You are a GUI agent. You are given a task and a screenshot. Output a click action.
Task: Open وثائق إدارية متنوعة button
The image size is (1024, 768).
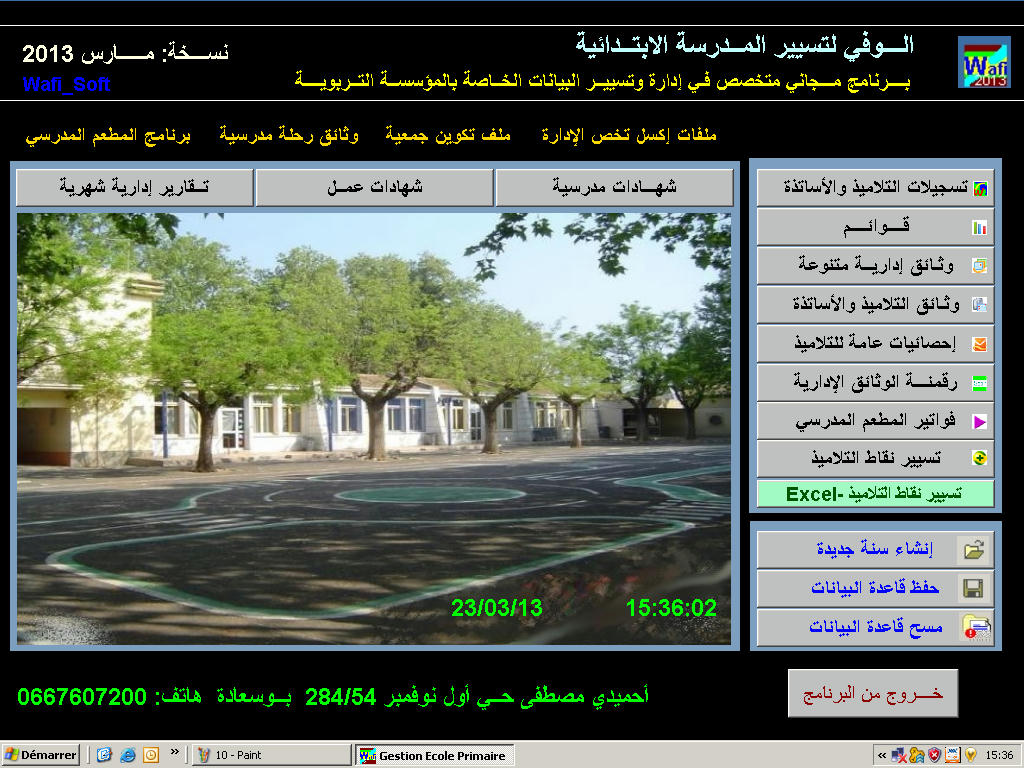click(x=875, y=265)
